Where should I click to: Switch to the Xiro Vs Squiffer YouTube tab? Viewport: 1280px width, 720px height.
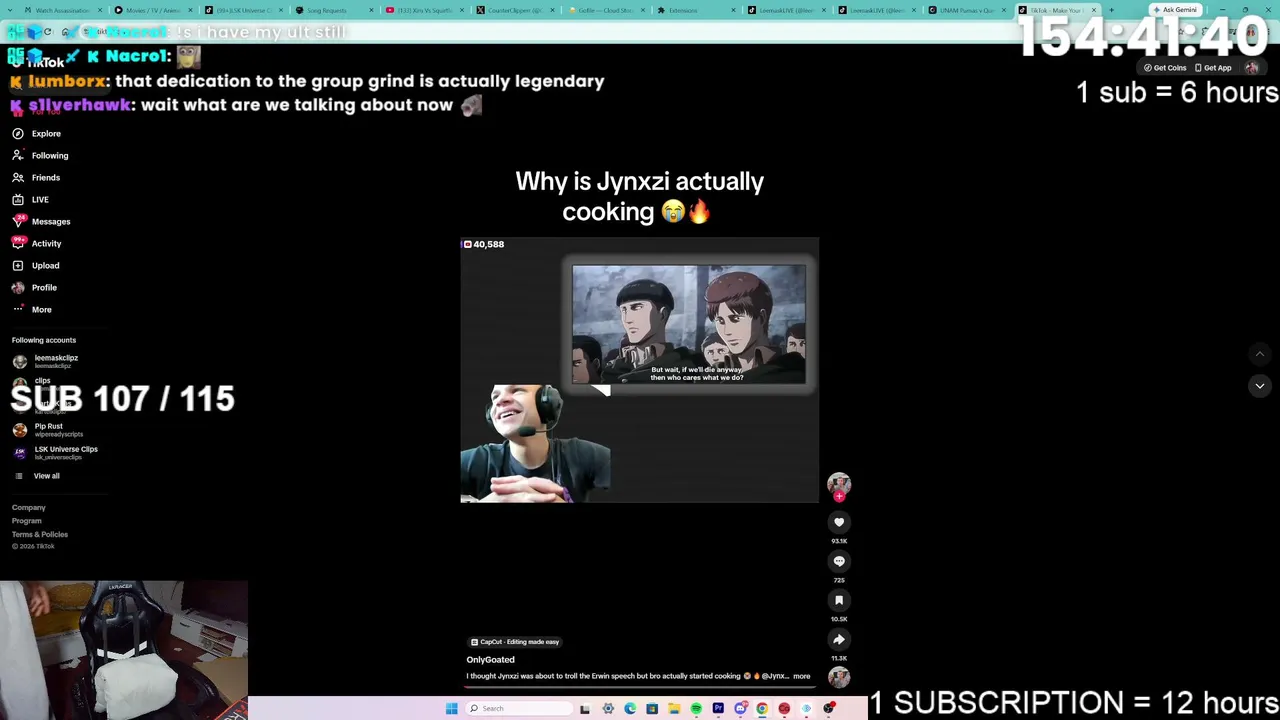[425, 10]
